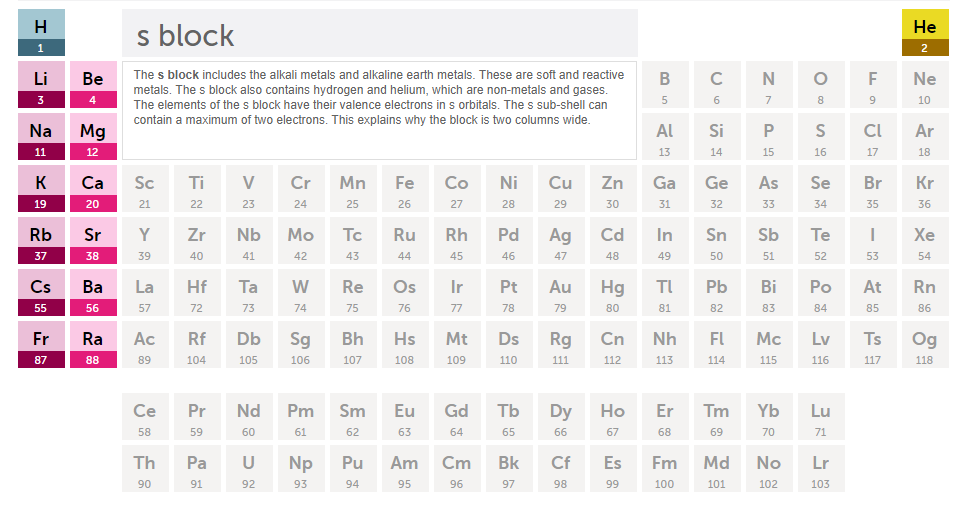Image resolution: width=963 pixels, height=508 pixels.
Task: Click the Magnesium (Mg) tile
Action: (93, 137)
